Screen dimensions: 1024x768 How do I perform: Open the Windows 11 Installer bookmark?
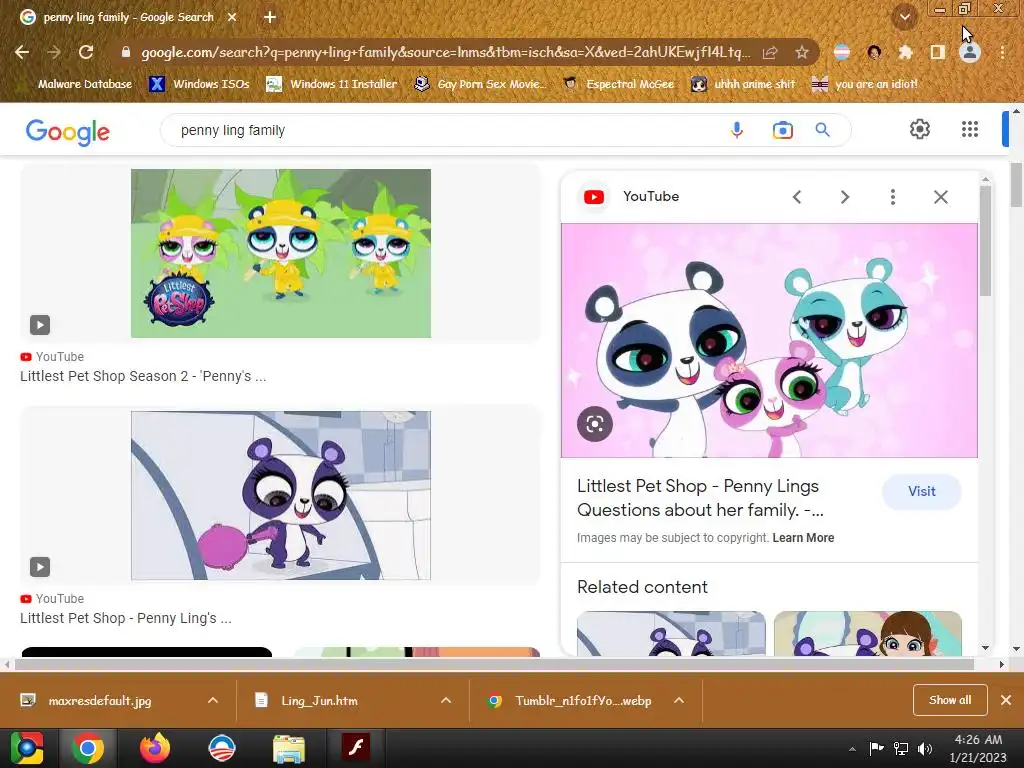pos(332,84)
